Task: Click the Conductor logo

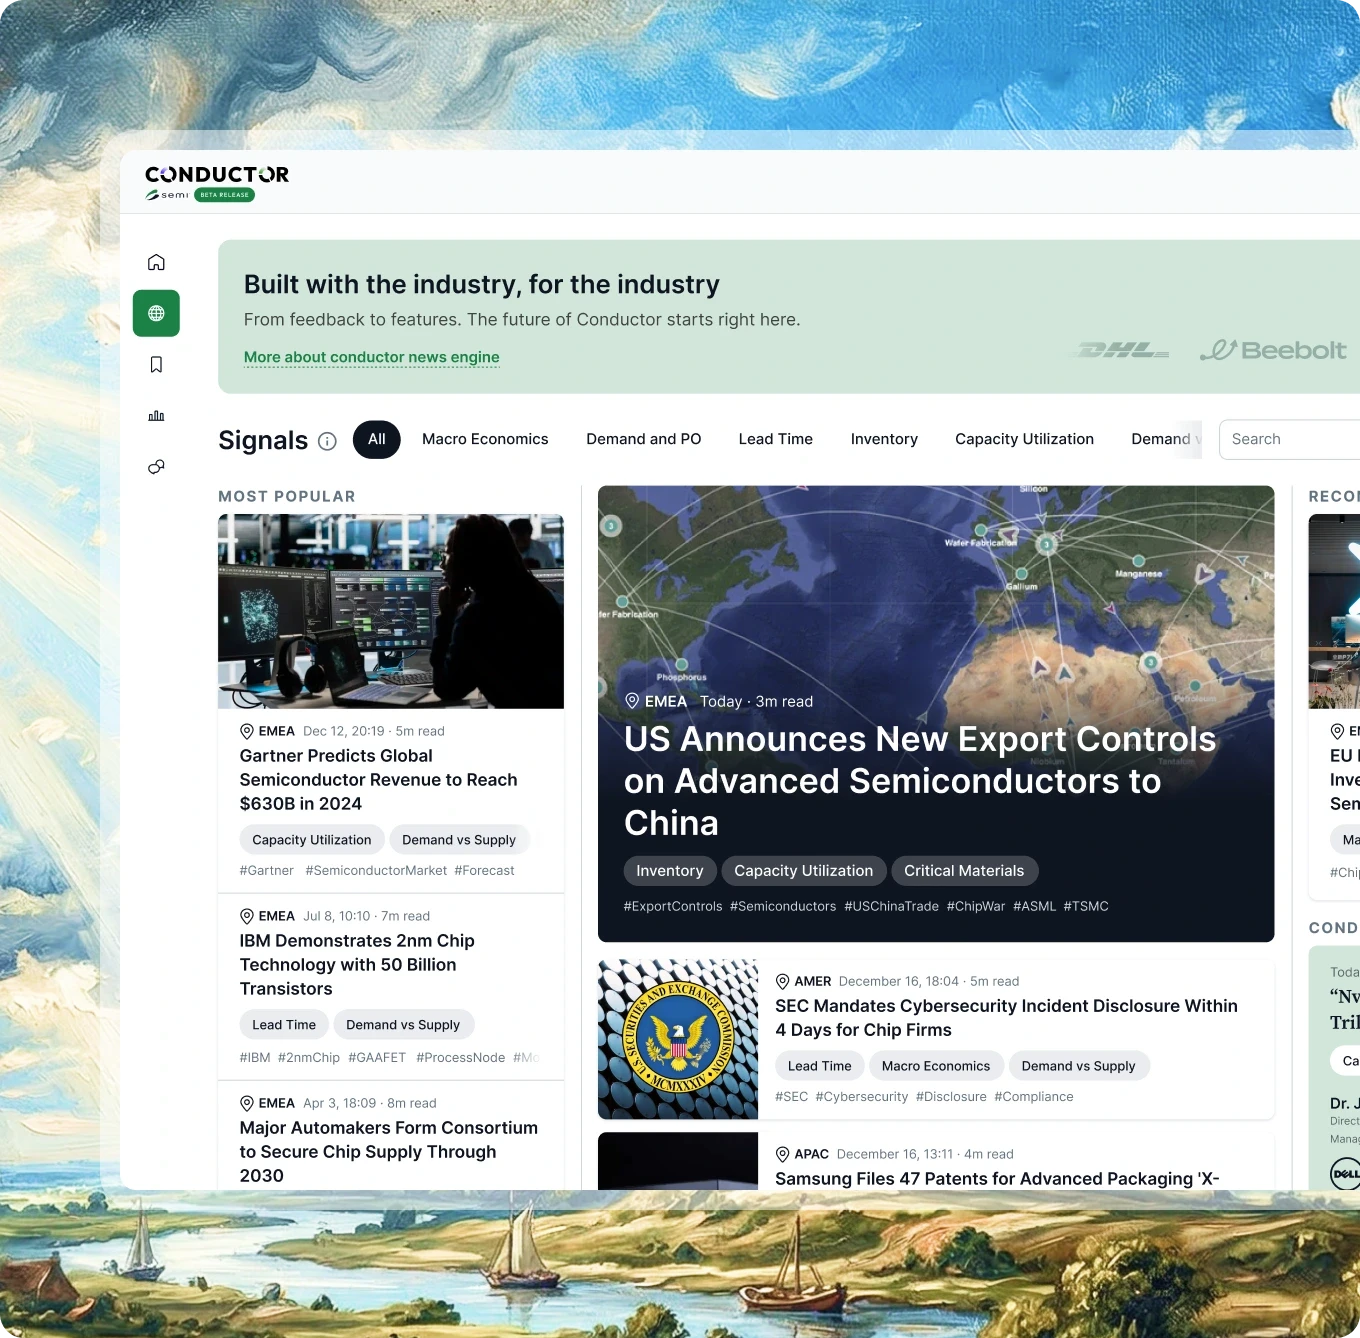Action: (x=217, y=175)
